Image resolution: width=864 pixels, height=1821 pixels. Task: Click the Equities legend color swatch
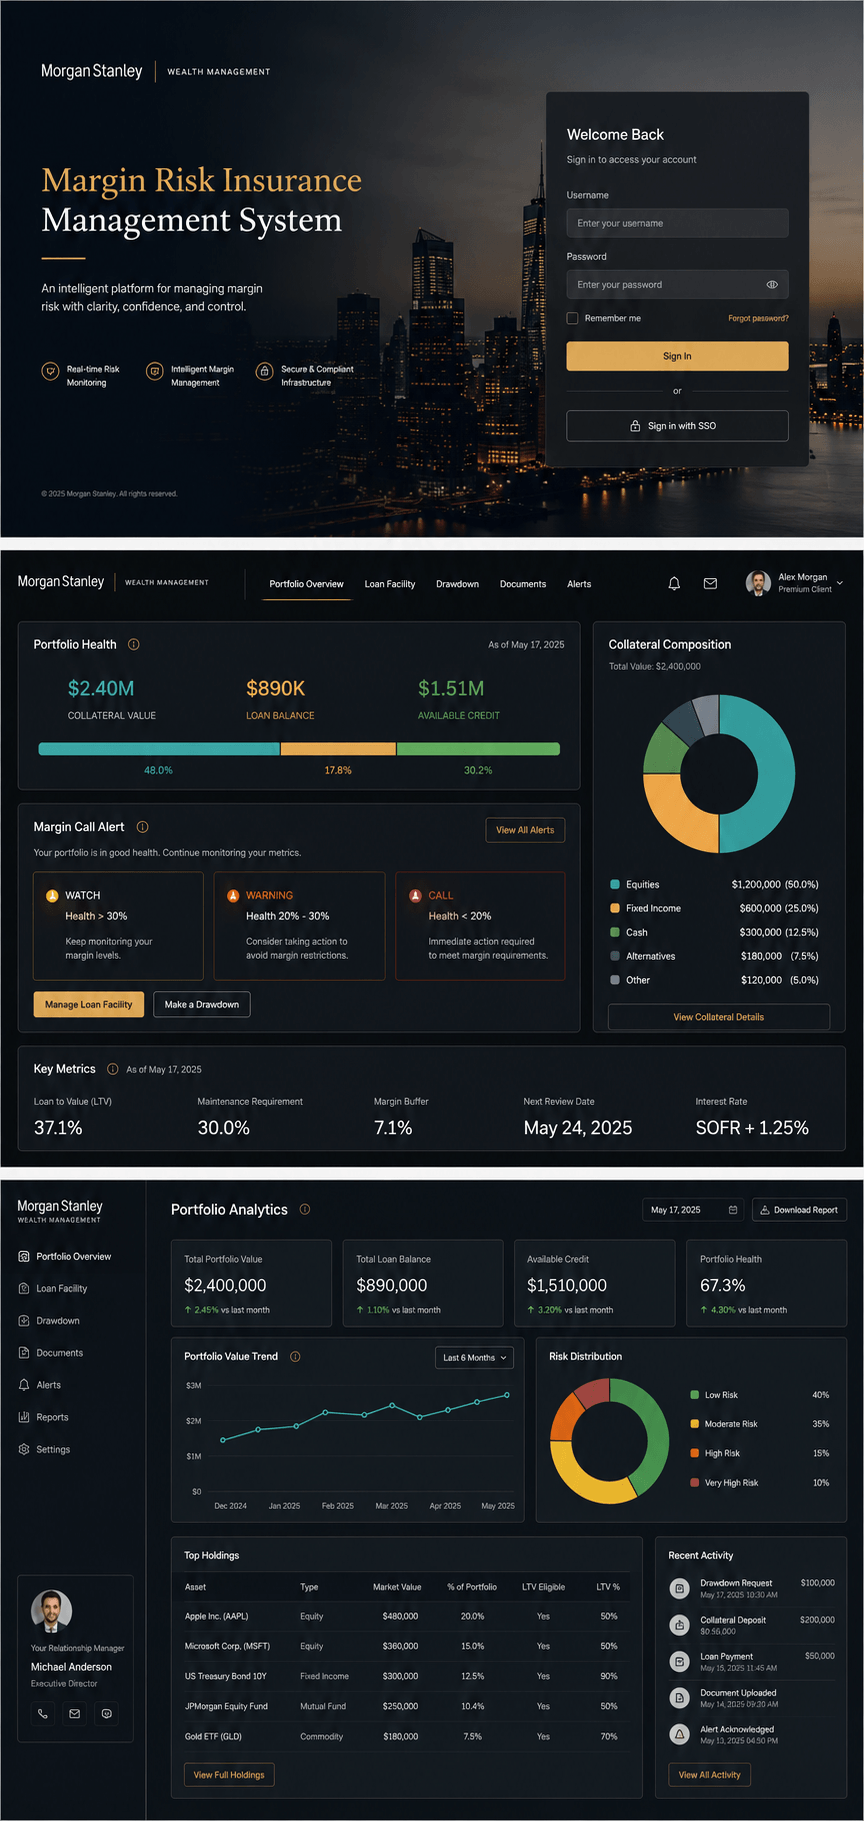[x=615, y=884]
